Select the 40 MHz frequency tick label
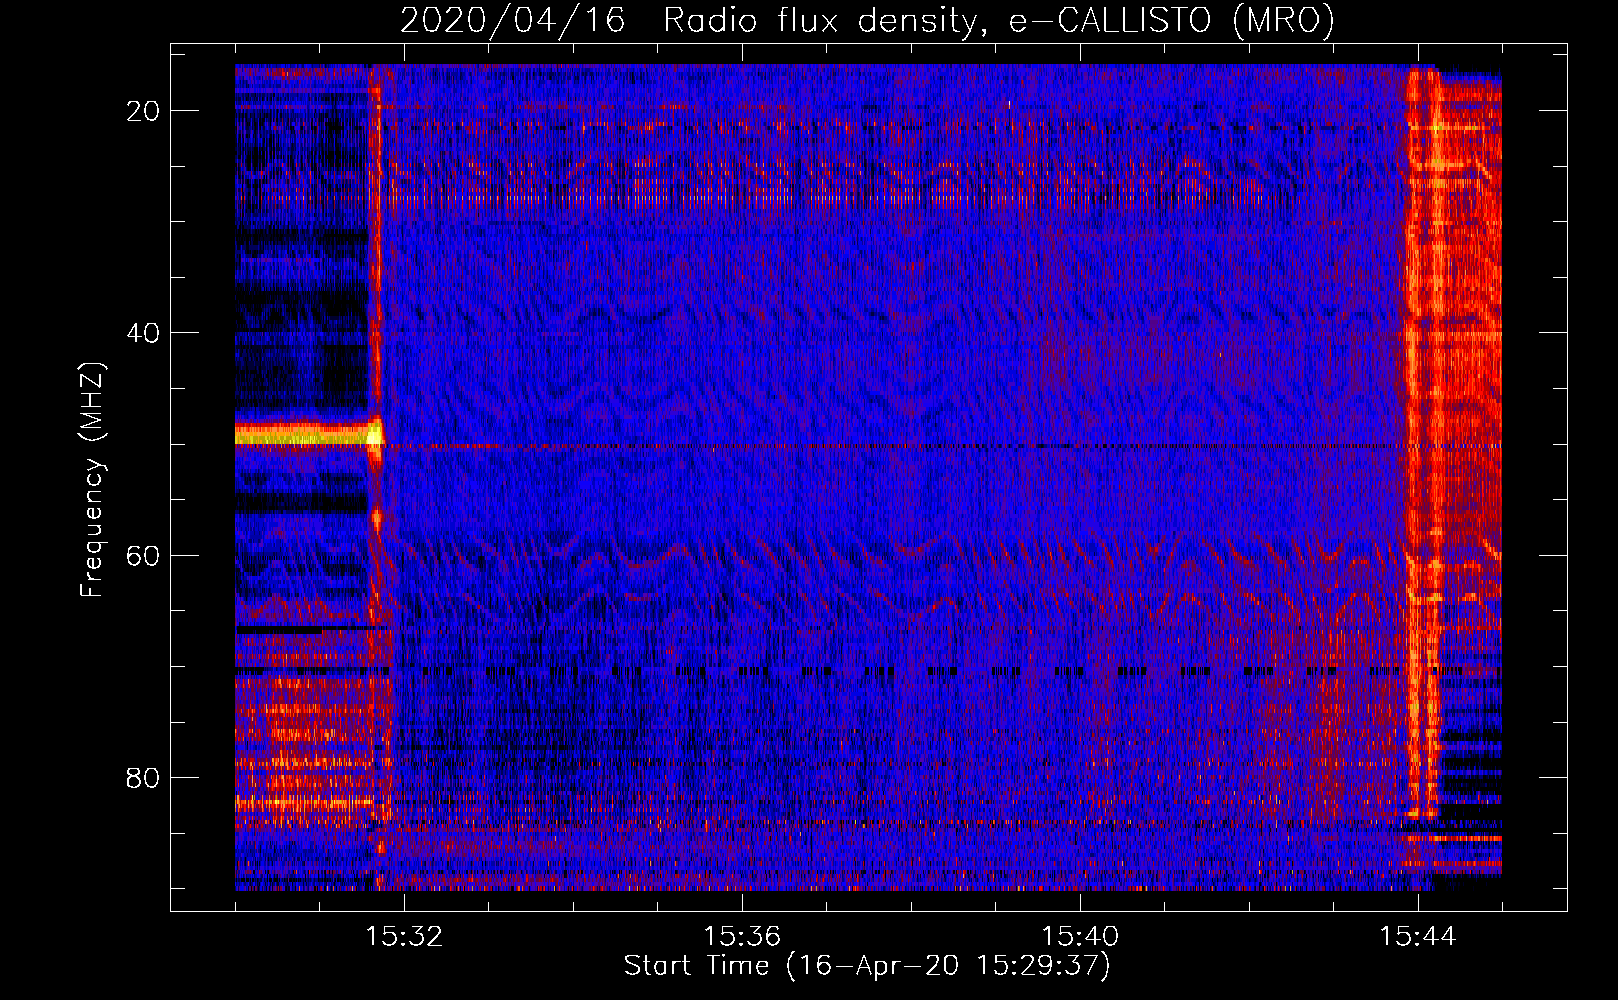This screenshot has width=1618, height=1000. pyautogui.click(x=143, y=333)
